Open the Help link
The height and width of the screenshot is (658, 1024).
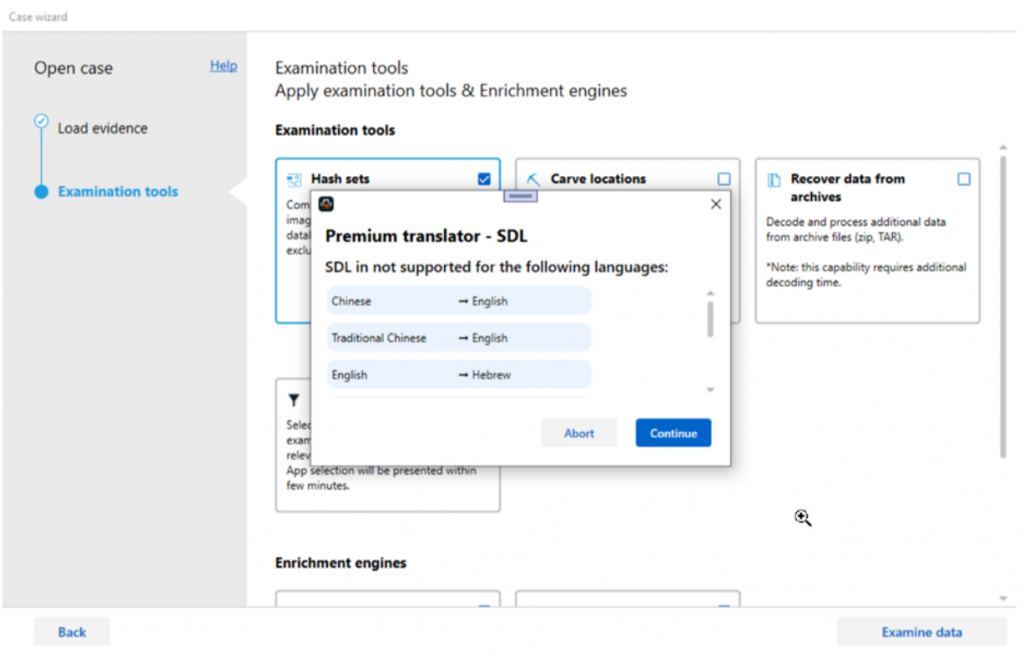pos(223,66)
